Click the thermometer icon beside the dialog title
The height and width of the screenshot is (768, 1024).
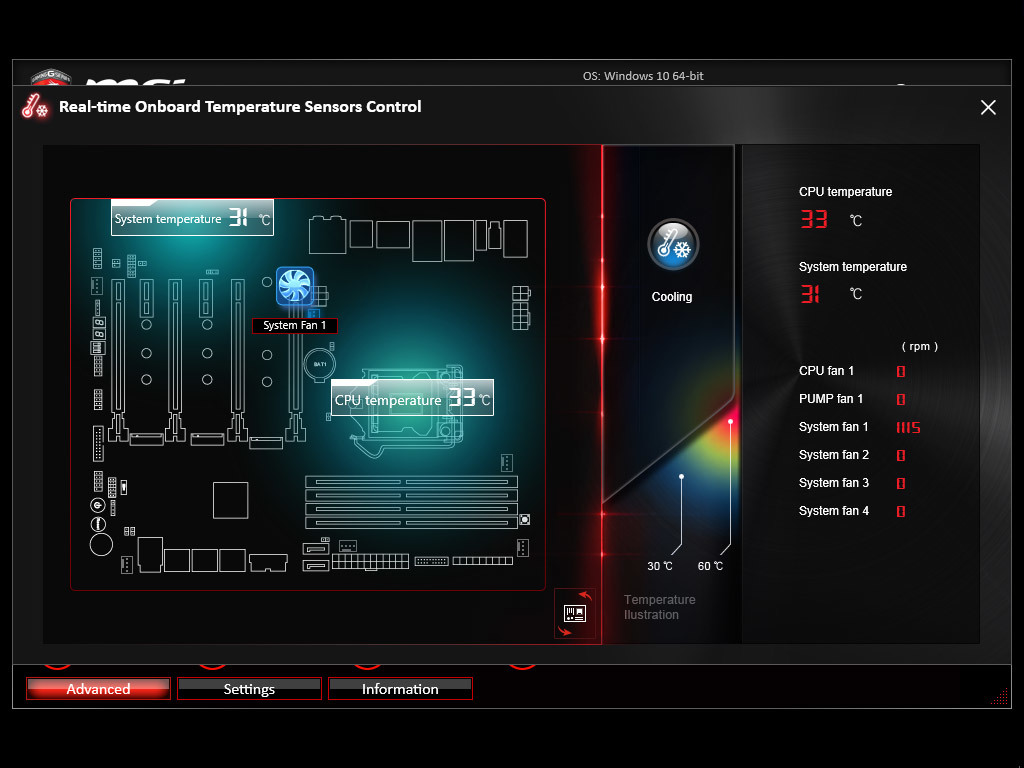pos(34,106)
